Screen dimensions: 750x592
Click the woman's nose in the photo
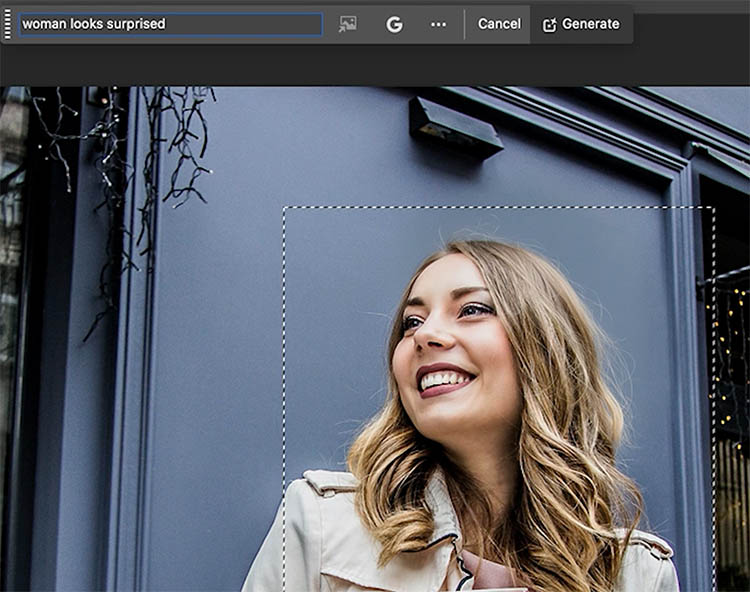[x=432, y=342]
